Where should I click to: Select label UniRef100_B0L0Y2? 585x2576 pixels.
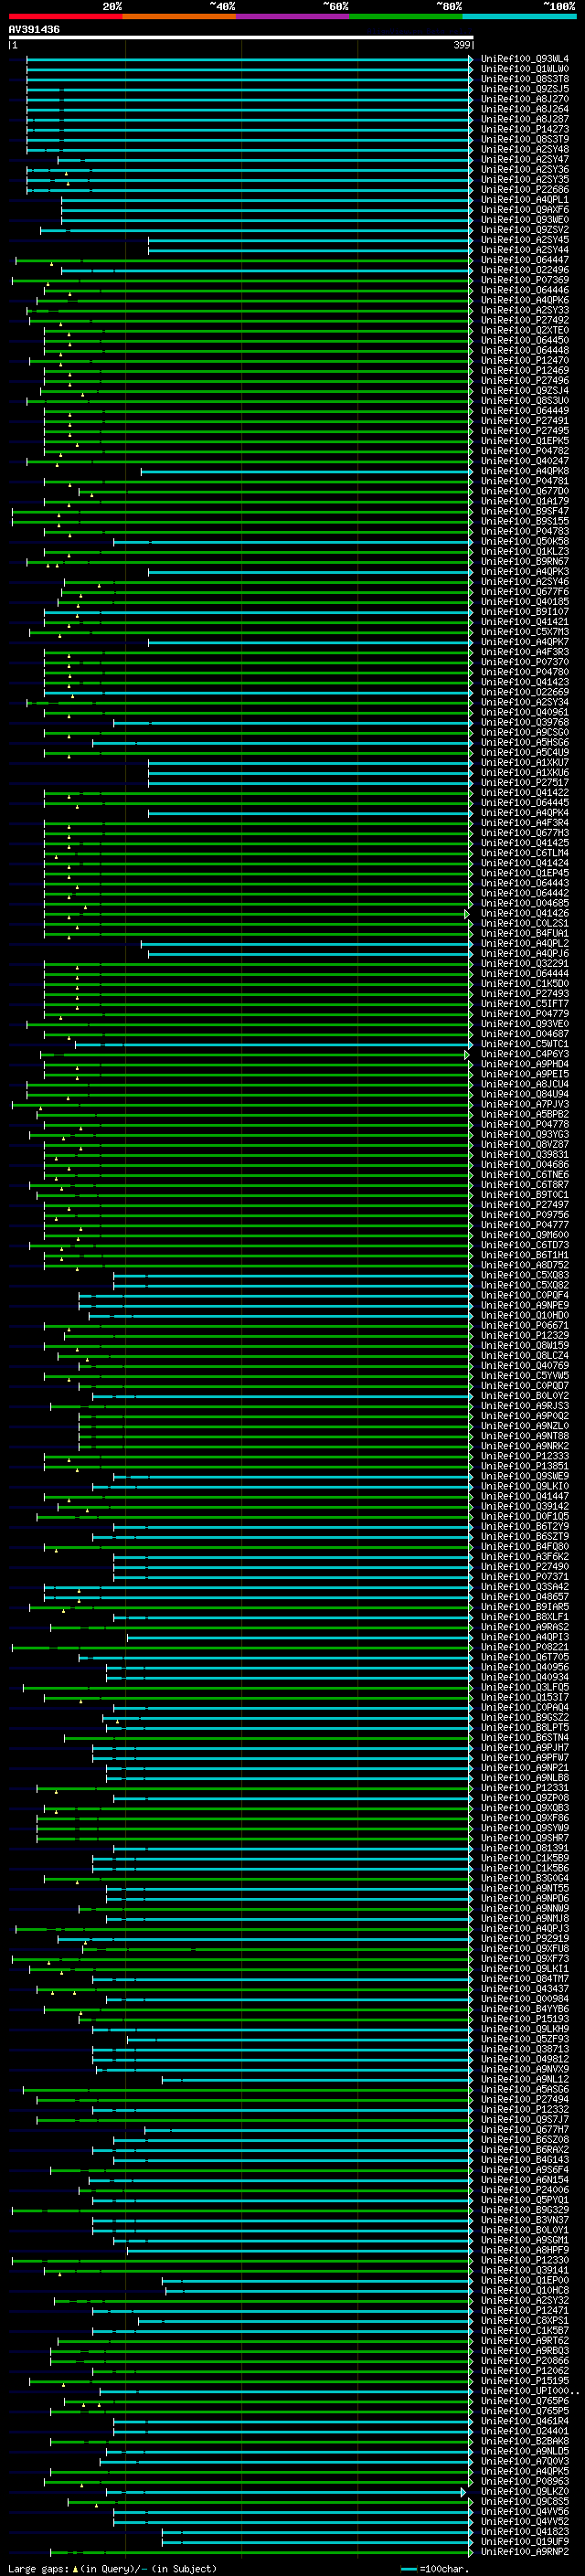pos(525,1396)
